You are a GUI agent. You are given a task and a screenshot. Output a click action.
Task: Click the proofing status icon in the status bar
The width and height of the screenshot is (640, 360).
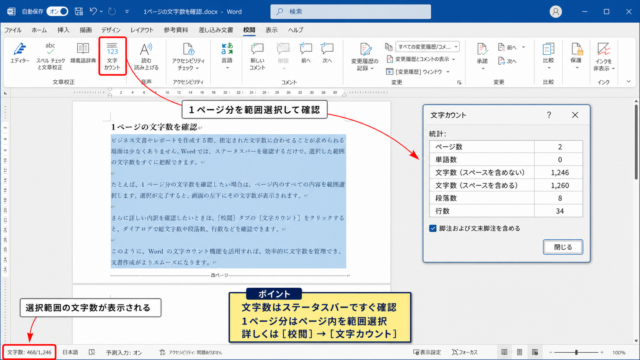[x=92, y=352]
